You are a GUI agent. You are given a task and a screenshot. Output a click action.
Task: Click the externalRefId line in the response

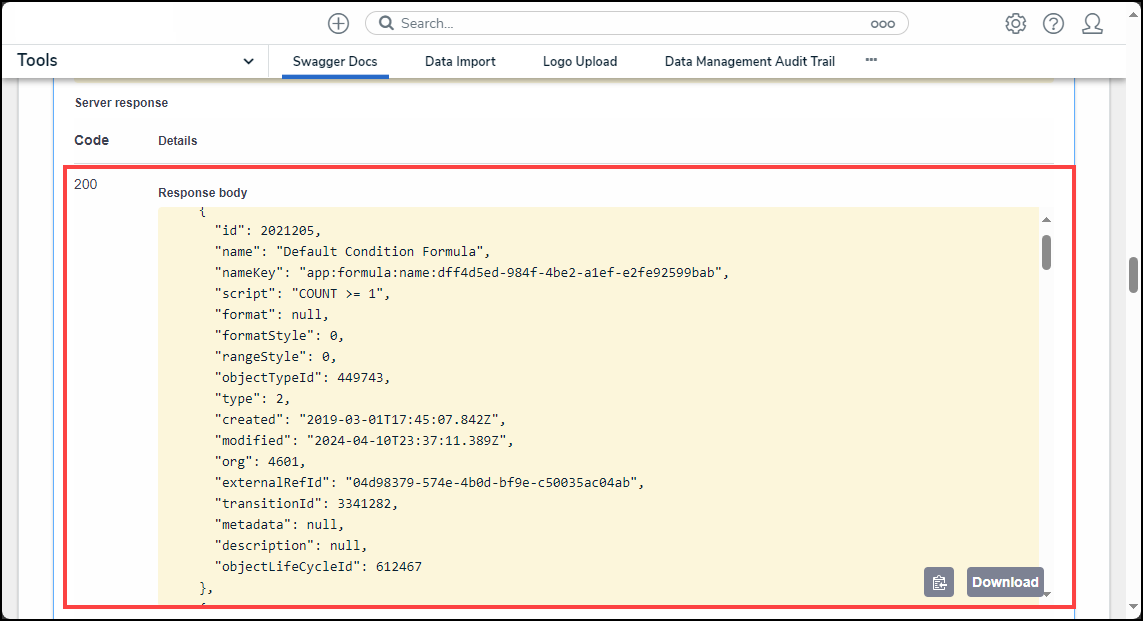(429, 483)
